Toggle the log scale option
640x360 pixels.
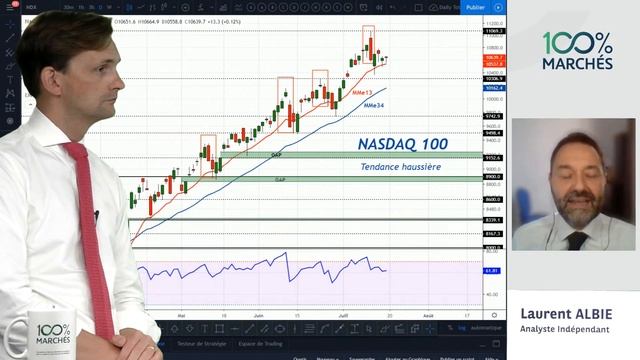pos(462,328)
